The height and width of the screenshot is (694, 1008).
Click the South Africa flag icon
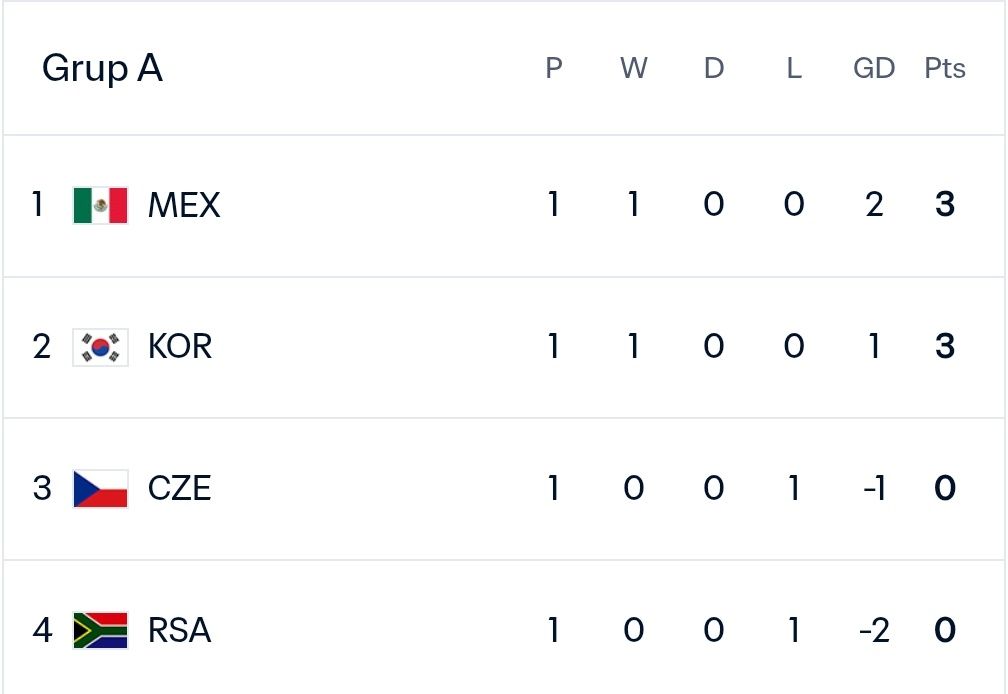100,630
